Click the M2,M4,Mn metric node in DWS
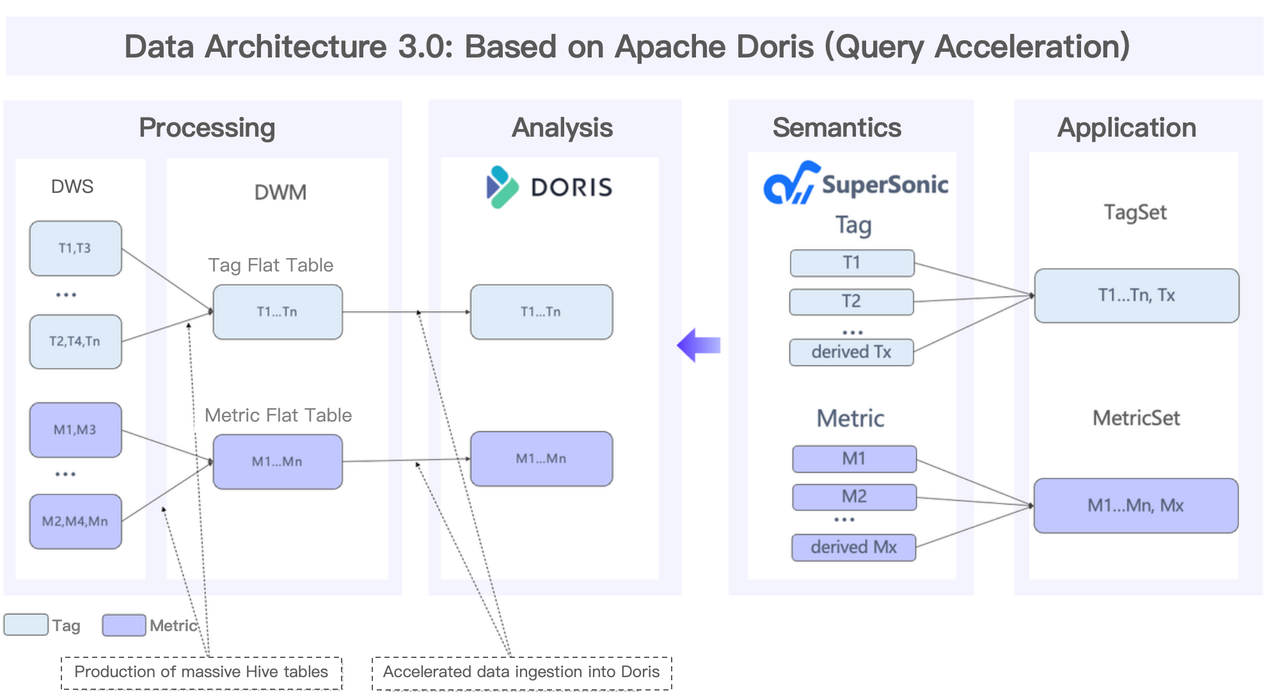The height and width of the screenshot is (695, 1280). tap(75, 521)
